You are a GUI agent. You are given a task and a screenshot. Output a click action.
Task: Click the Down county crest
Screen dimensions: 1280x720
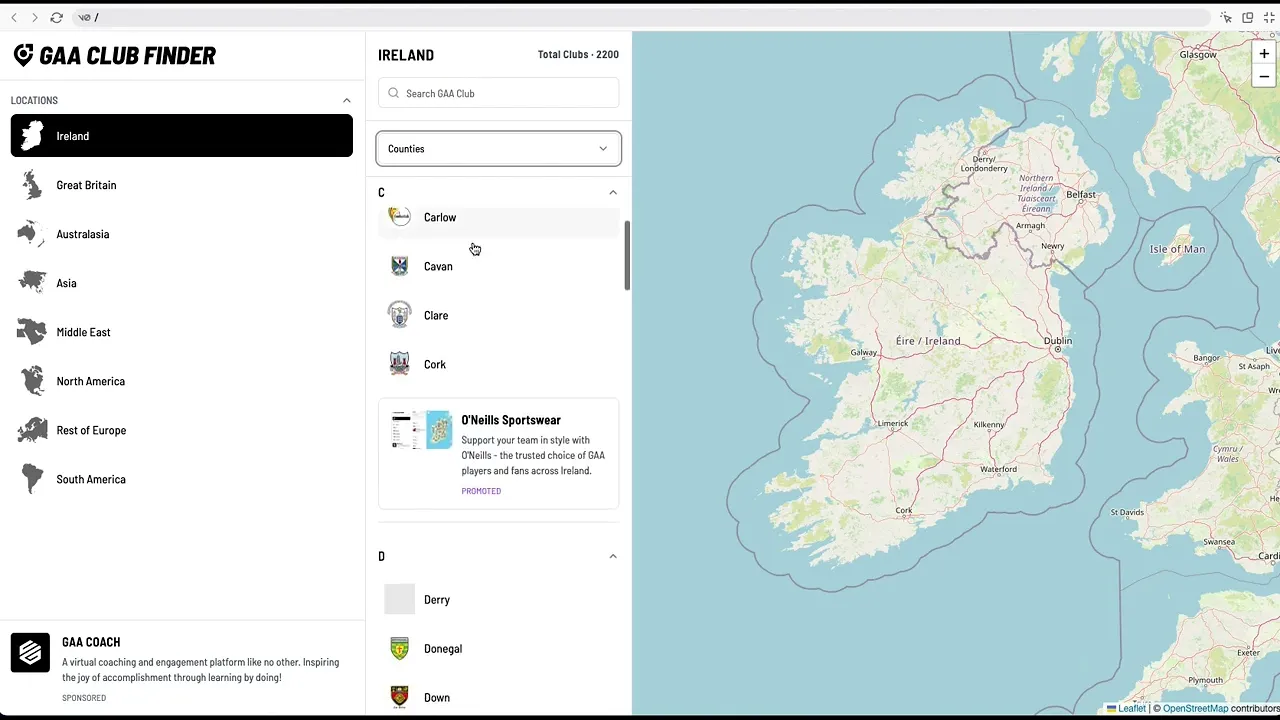click(399, 698)
